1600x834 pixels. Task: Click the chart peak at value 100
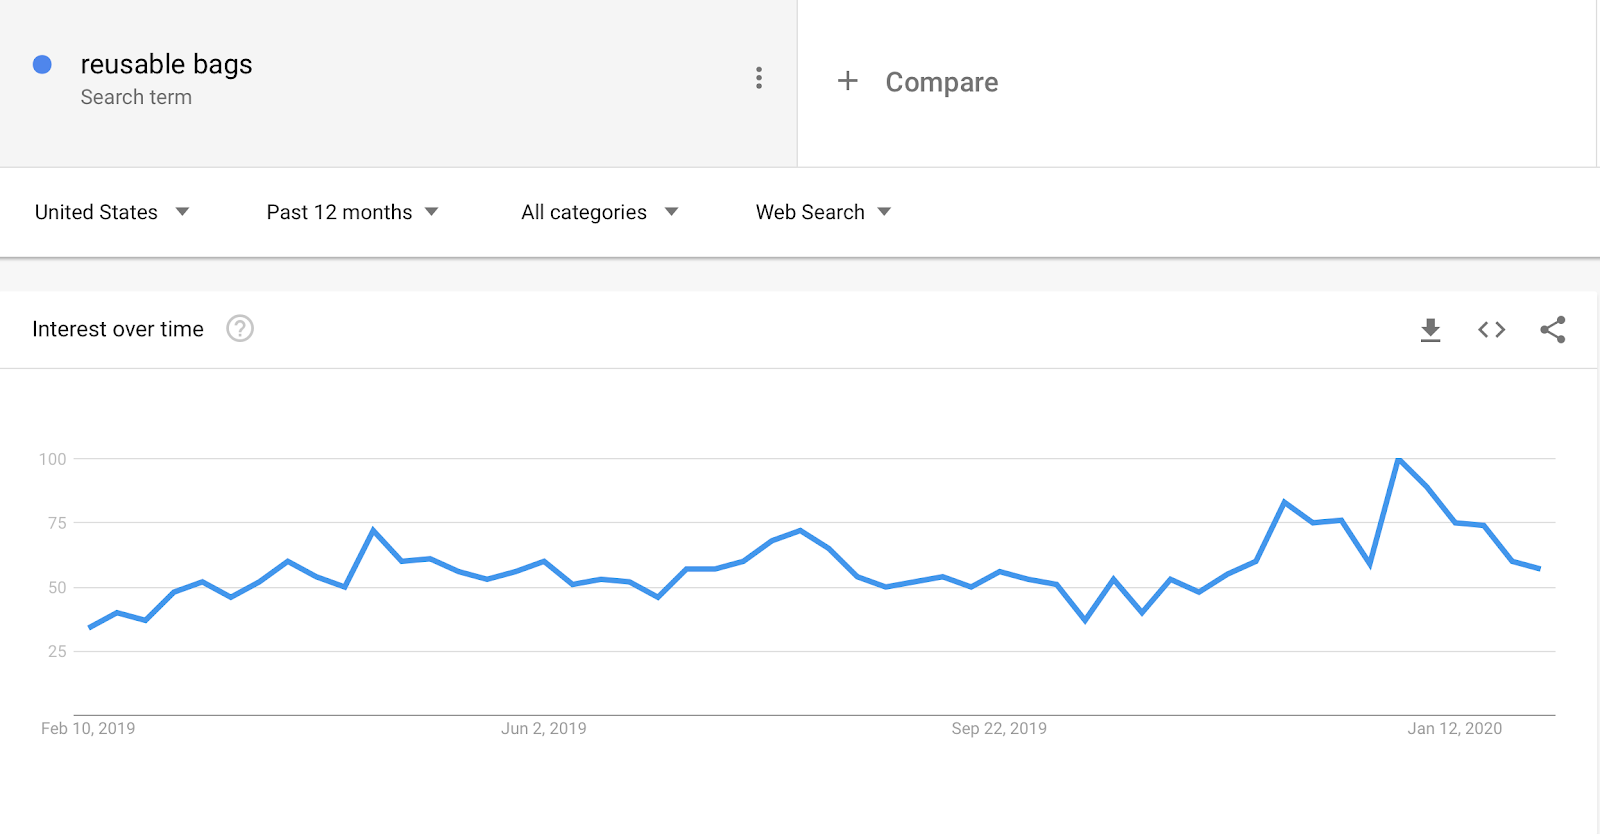pyautogui.click(x=1398, y=459)
